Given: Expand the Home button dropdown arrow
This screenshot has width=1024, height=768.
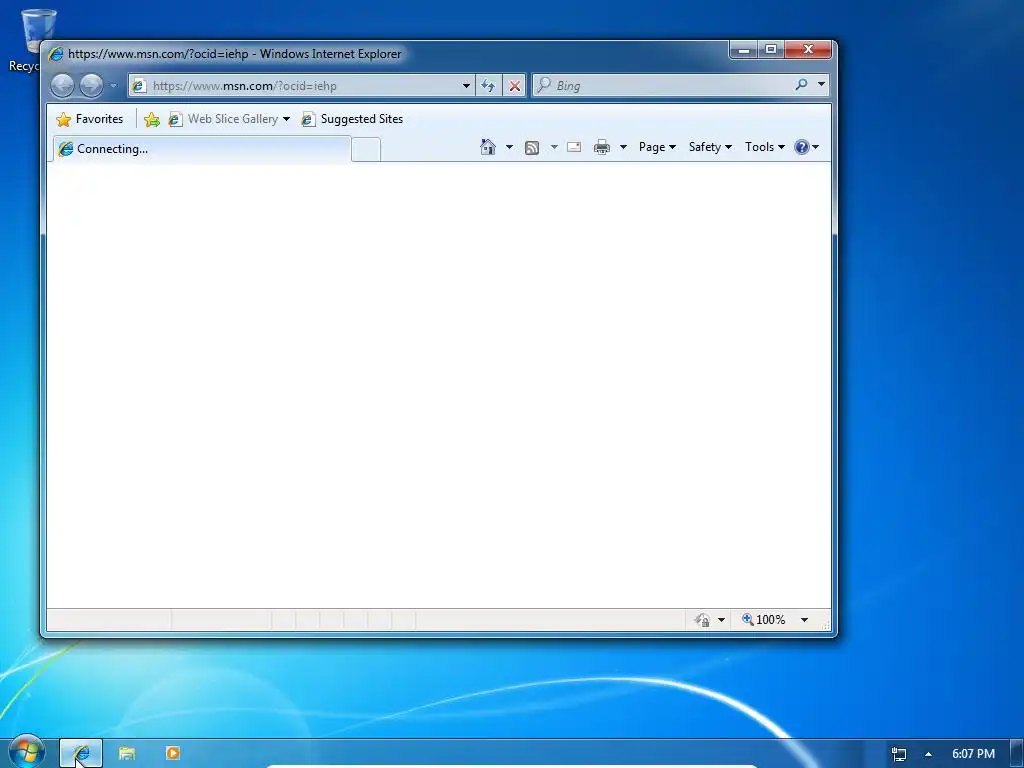Looking at the screenshot, I should point(509,147).
